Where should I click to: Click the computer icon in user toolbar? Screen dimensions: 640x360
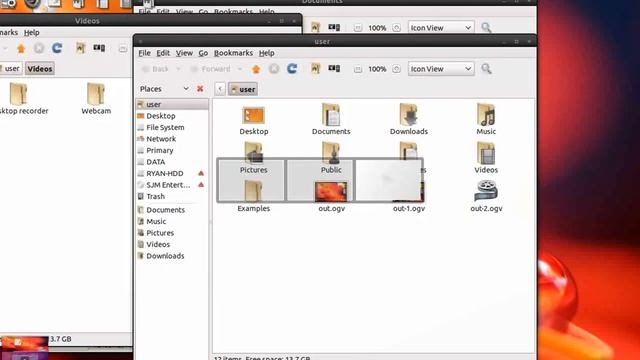[334, 69]
